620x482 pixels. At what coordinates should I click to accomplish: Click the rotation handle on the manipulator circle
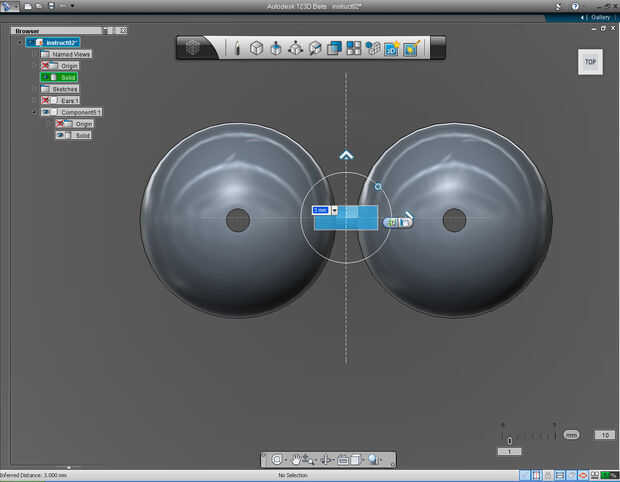[378, 187]
